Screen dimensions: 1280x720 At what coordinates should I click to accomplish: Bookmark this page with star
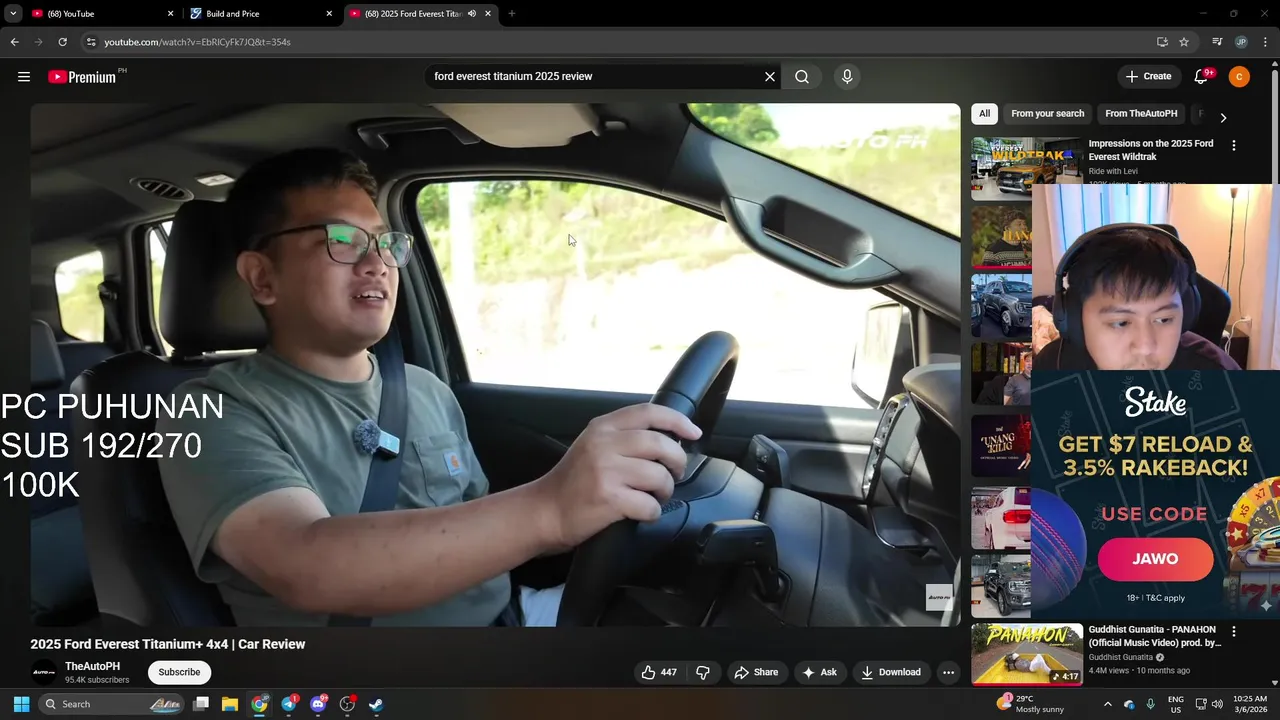coord(1184,42)
